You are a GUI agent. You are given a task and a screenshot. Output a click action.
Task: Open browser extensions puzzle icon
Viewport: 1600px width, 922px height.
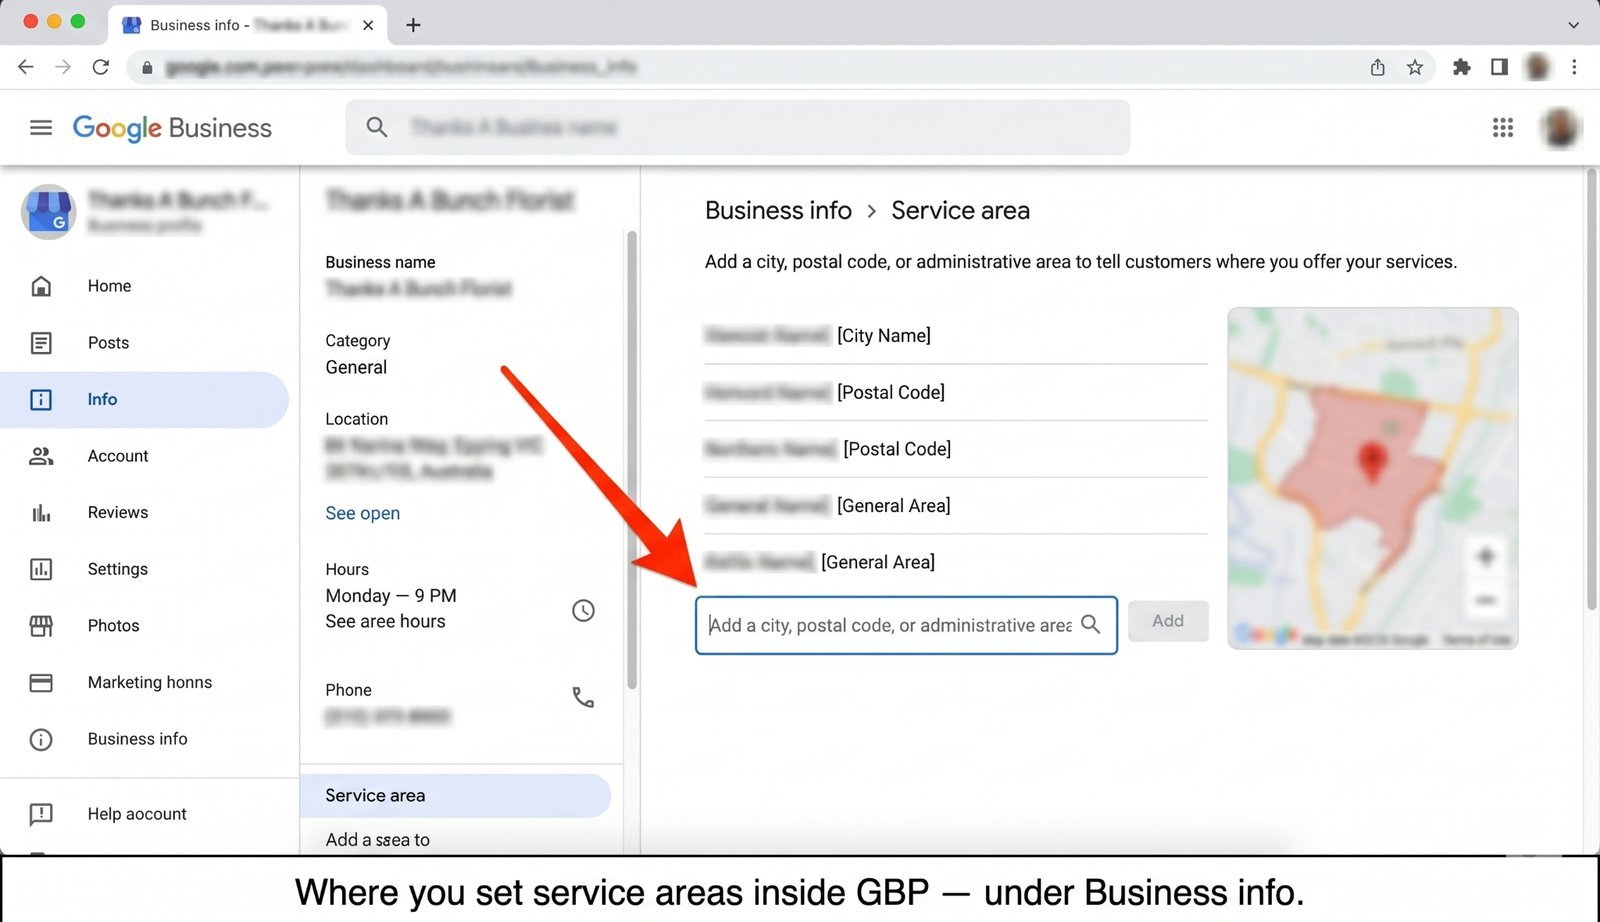[x=1462, y=67]
